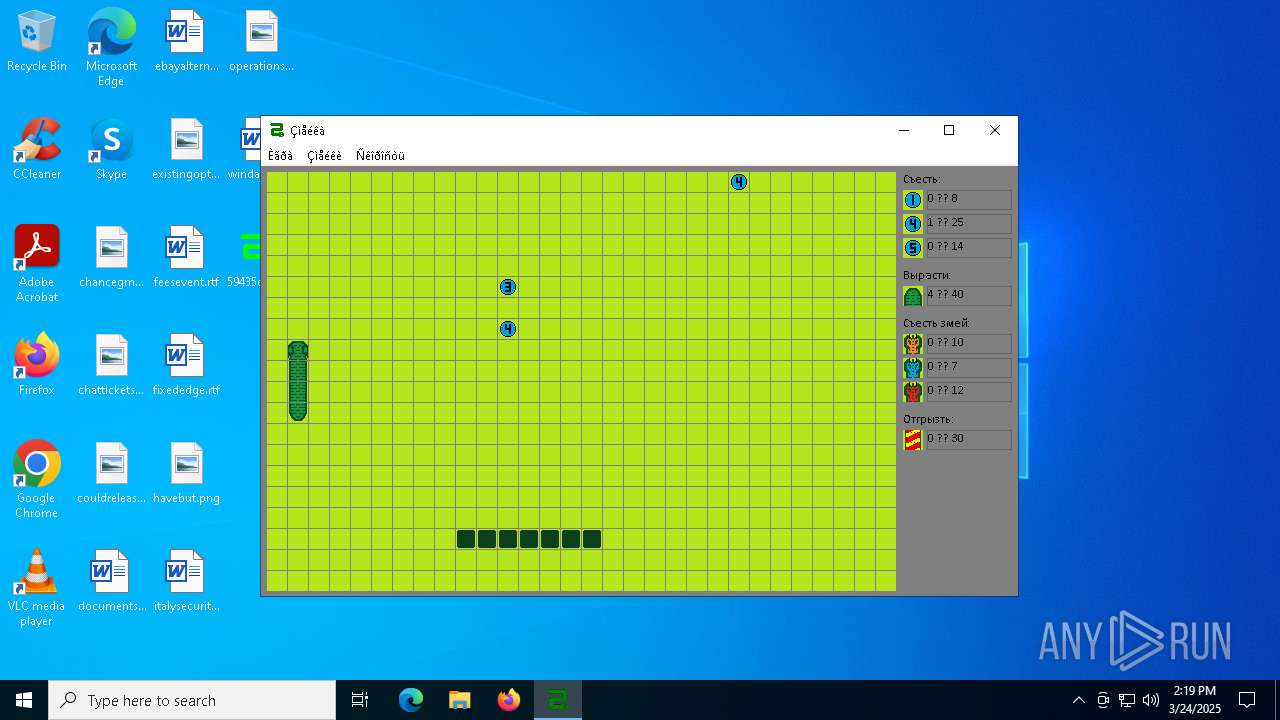Open the Windows Start menu
The image size is (1280, 720).
(24, 700)
